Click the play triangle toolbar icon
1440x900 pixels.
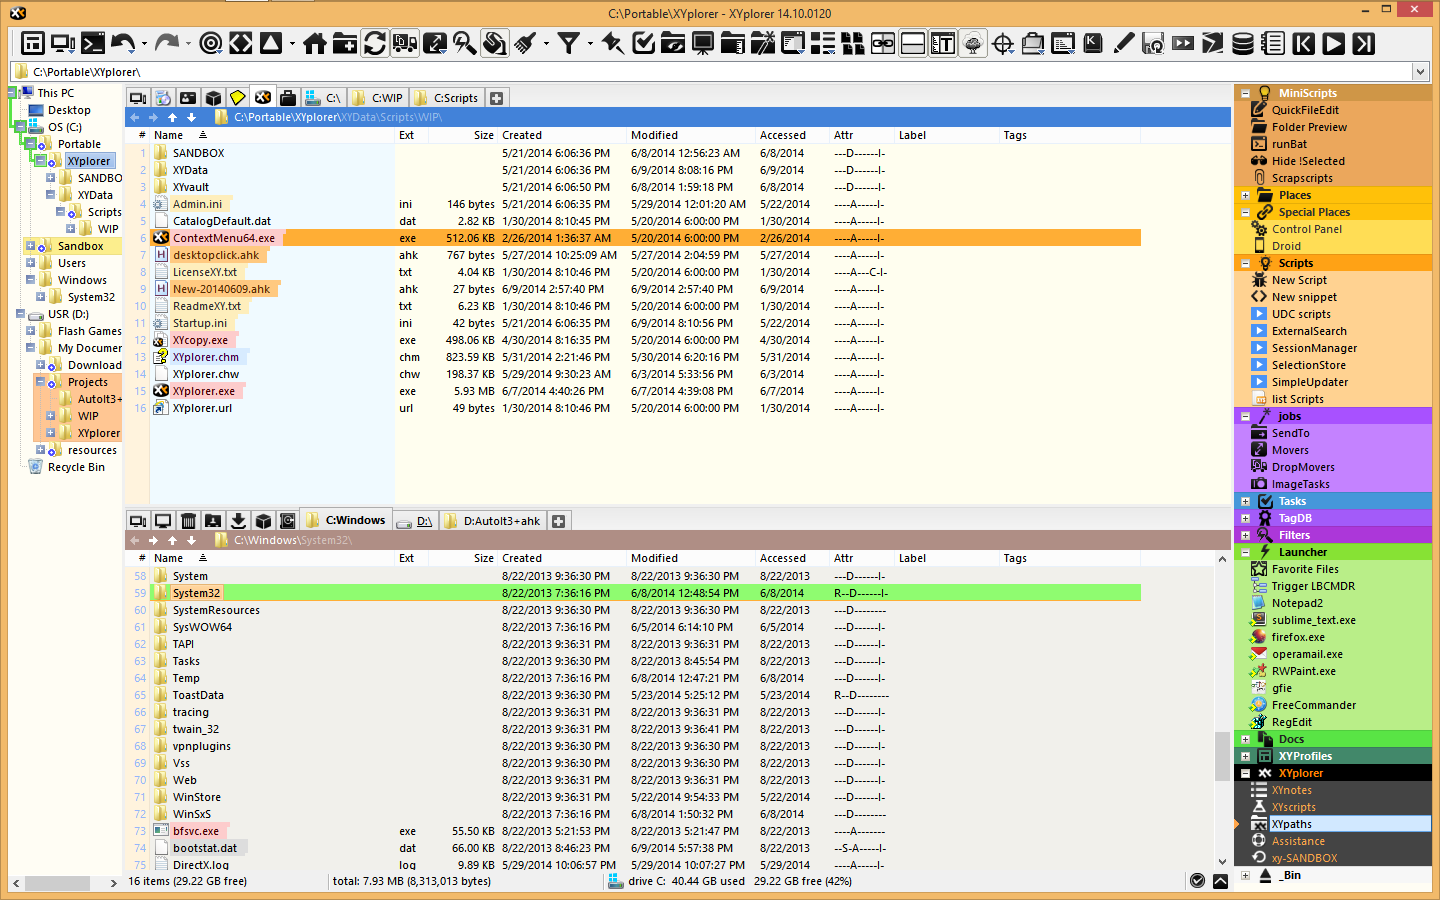click(x=1333, y=43)
